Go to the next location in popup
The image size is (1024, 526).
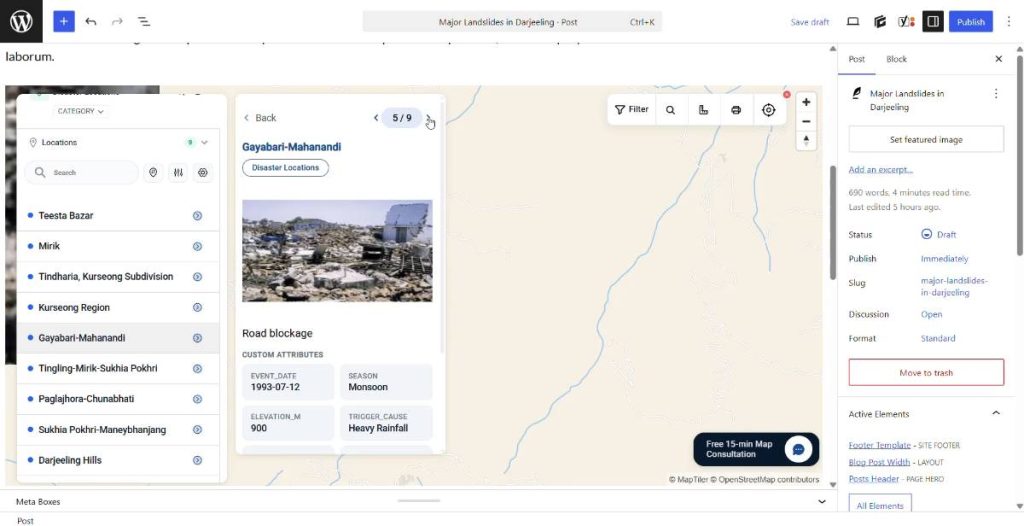(428, 118)
